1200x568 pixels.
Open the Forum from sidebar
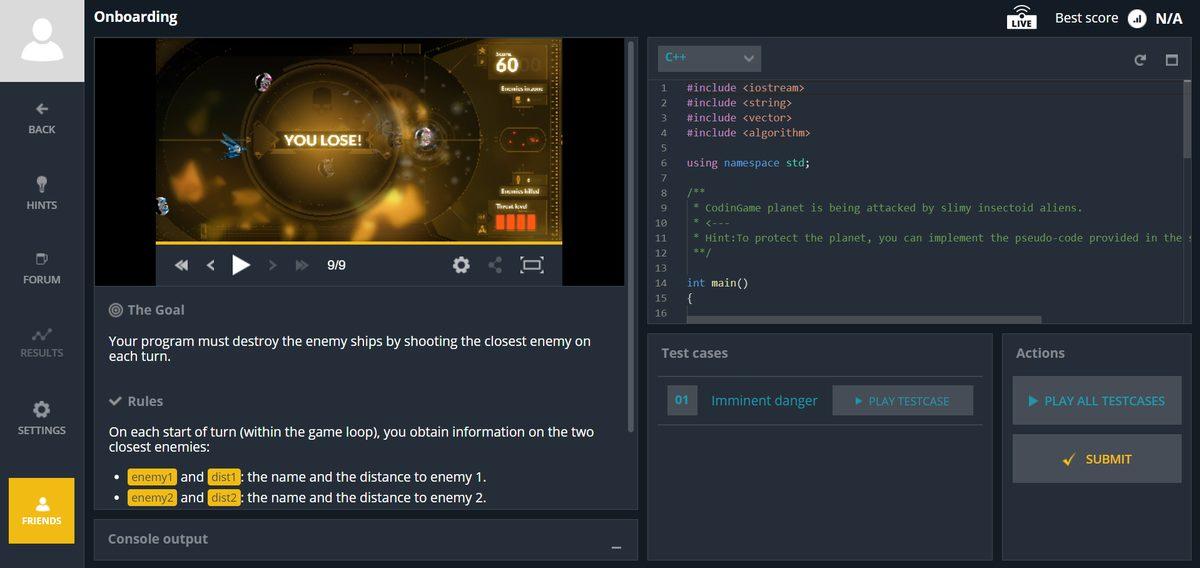tap(42, 267)
